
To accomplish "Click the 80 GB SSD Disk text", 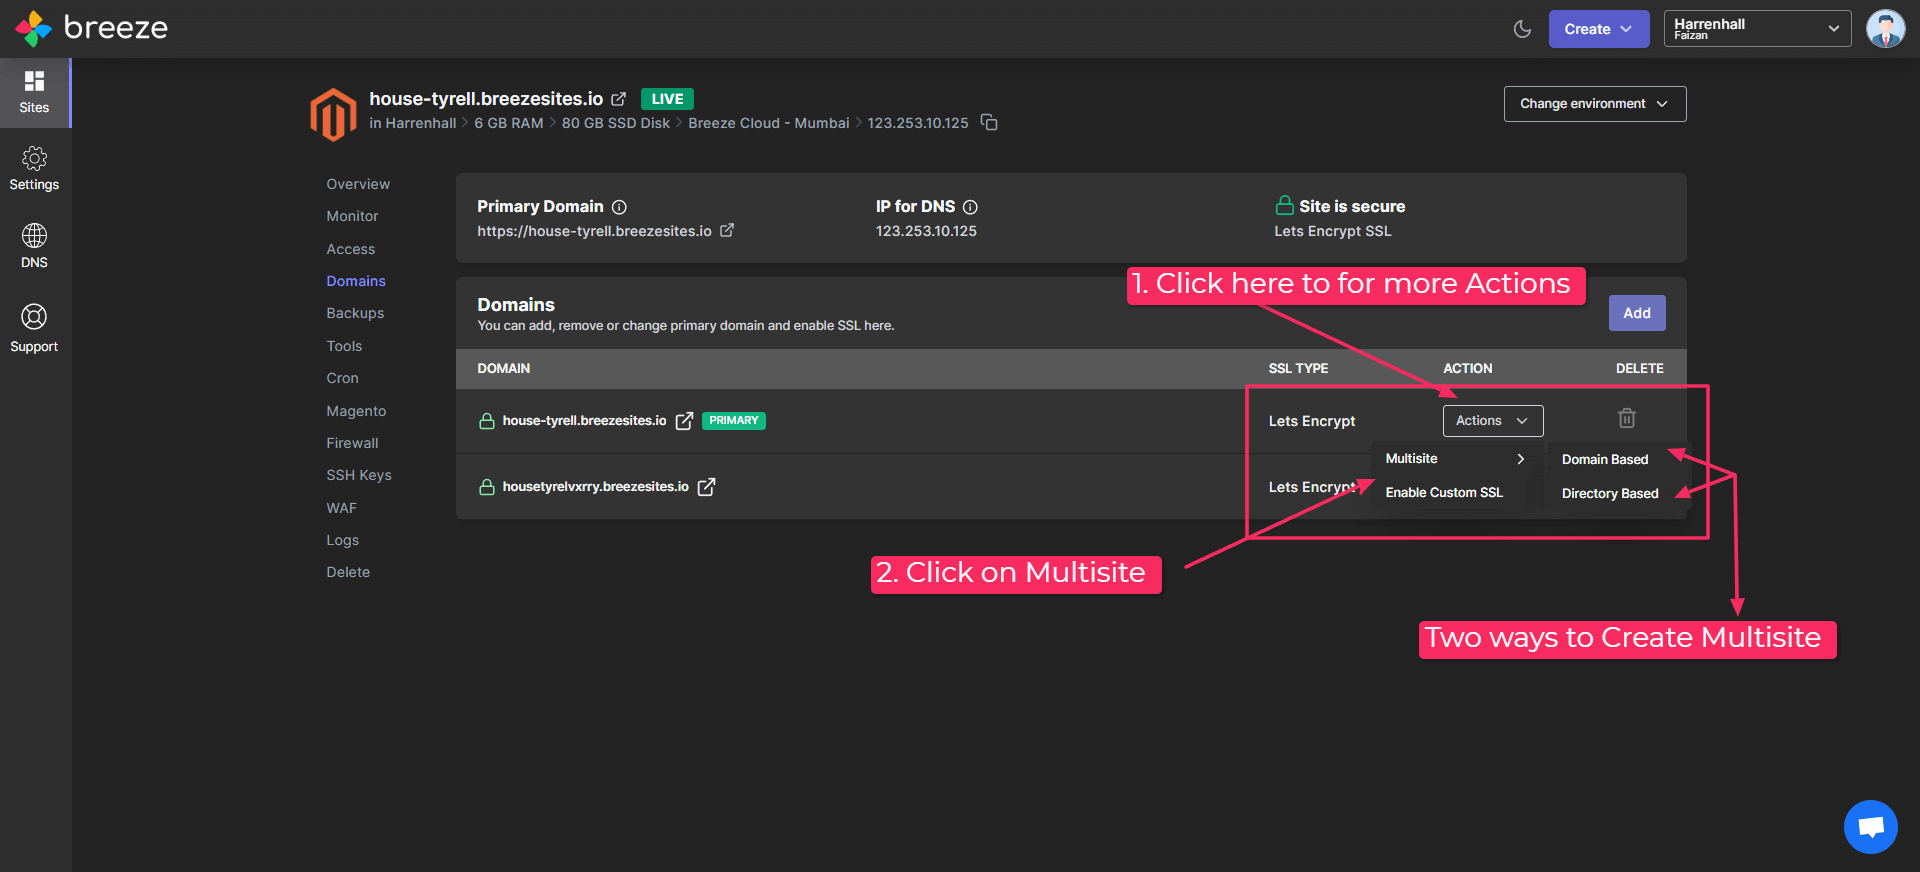I will pyautogui.click(x=616, y=123).
